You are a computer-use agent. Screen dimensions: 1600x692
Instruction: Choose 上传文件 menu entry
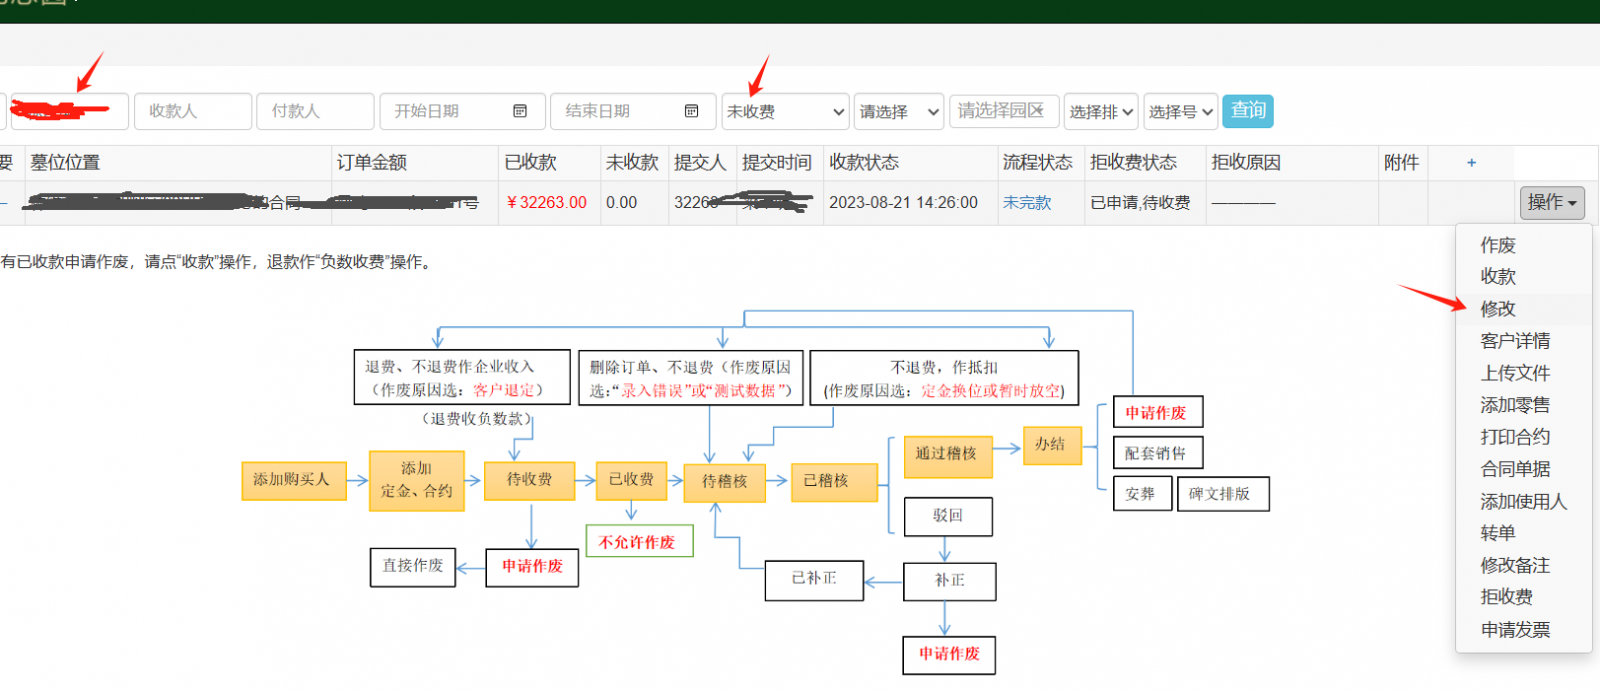pos(1515,373)
